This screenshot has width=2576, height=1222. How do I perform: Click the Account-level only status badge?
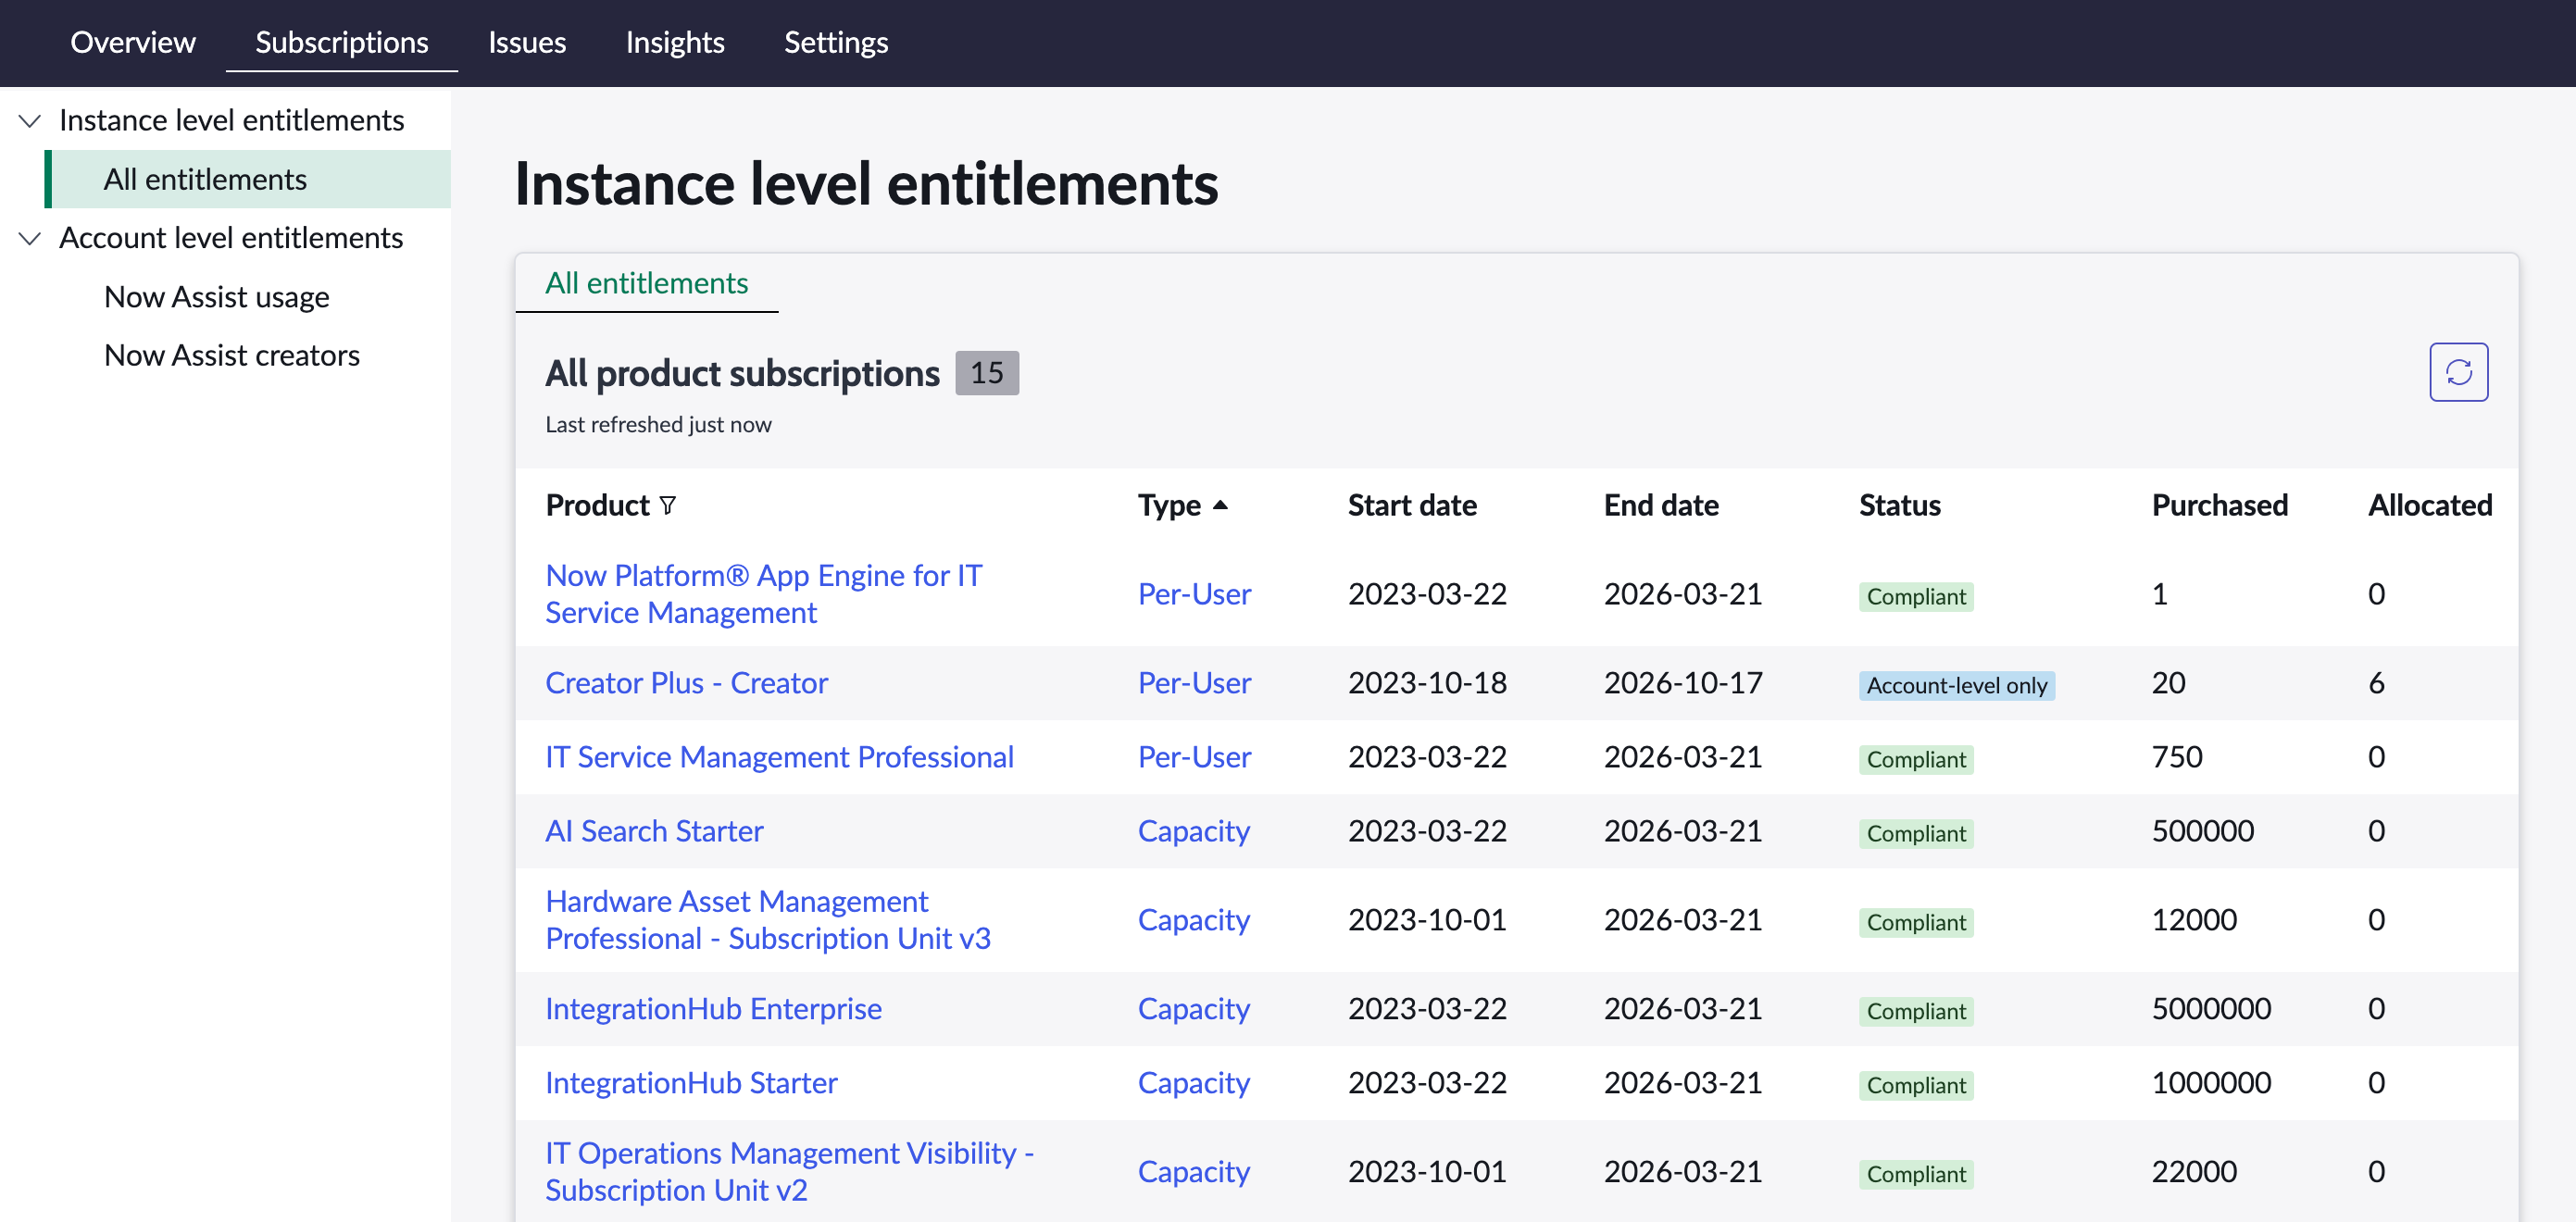[1957, 685]
